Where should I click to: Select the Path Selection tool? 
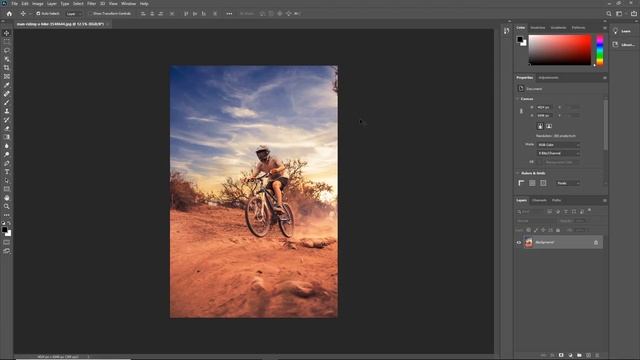(x=7, y=180)
